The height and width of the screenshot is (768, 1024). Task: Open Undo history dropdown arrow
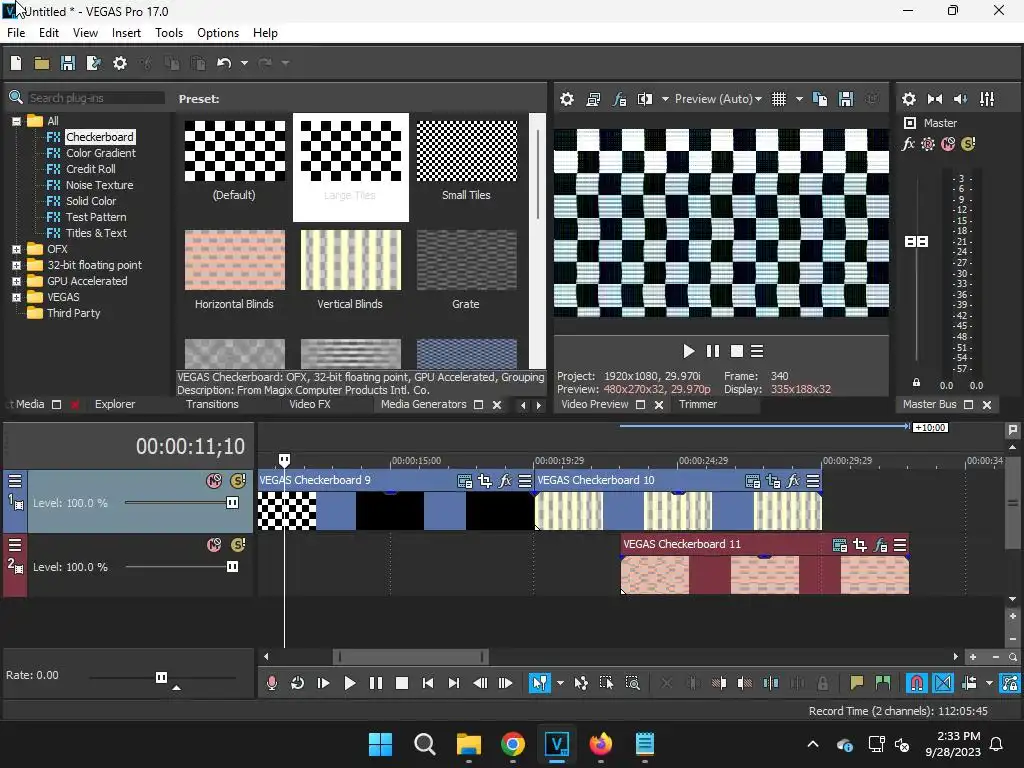[x=244, y=63]
